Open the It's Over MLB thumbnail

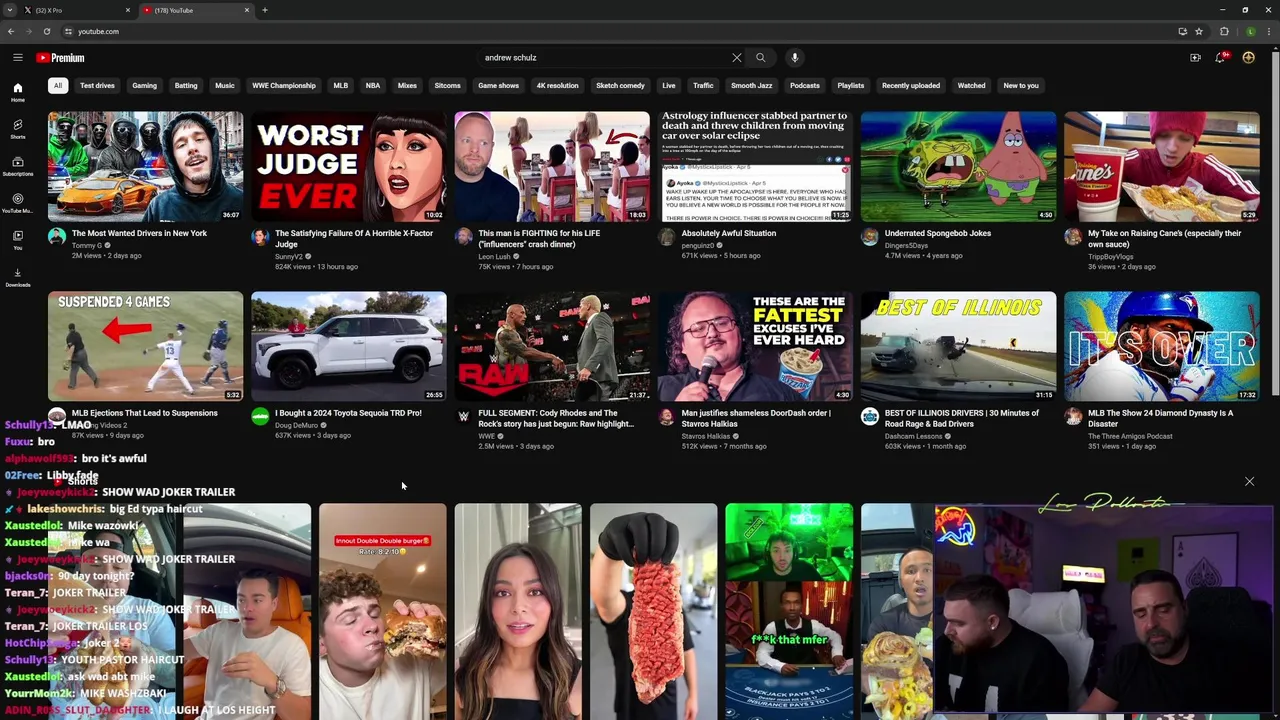(1162, 346)
